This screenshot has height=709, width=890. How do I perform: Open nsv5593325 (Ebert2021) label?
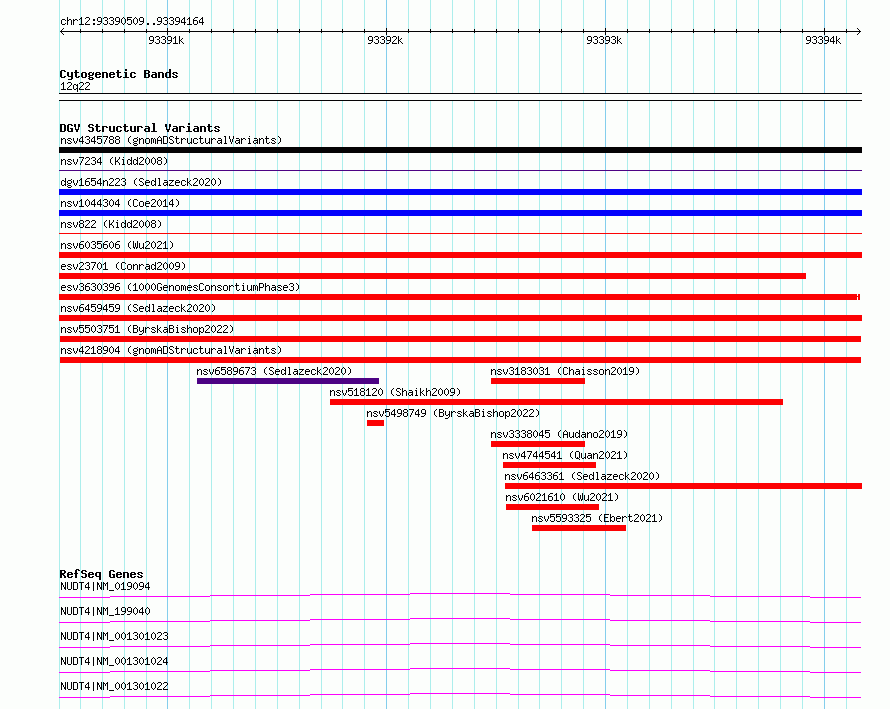point(597,518)
